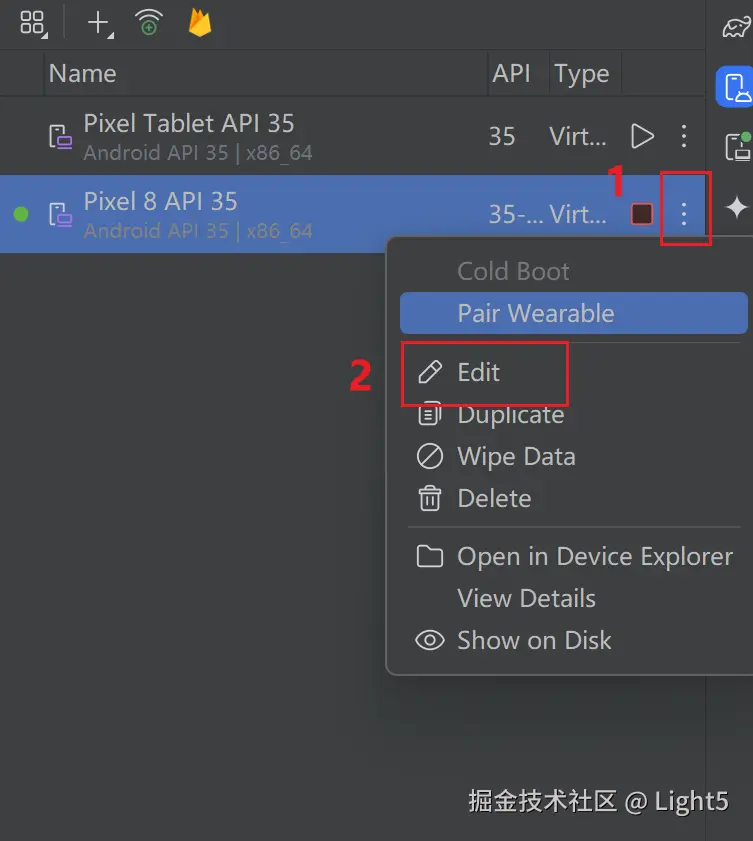Open the Gradle sidebar icon
This screenshot has height=841, width=753.
(x=736, y=27)
